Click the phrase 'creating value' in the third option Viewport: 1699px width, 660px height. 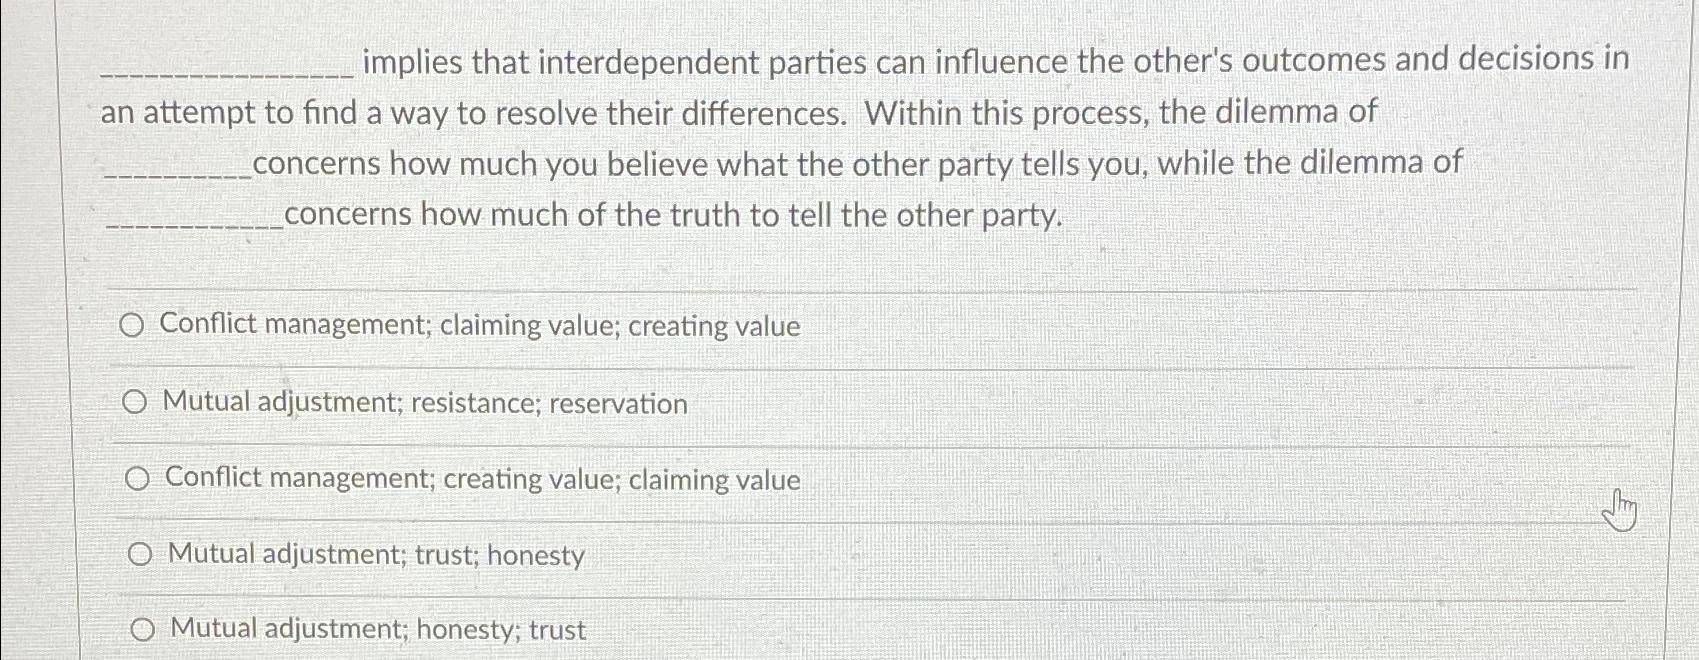click(533, 480)
